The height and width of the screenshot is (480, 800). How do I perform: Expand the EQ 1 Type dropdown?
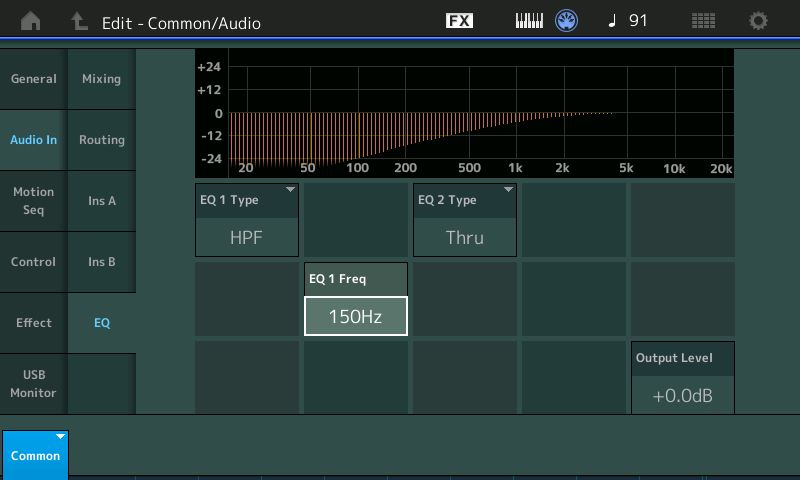click(x=247, y=220)
